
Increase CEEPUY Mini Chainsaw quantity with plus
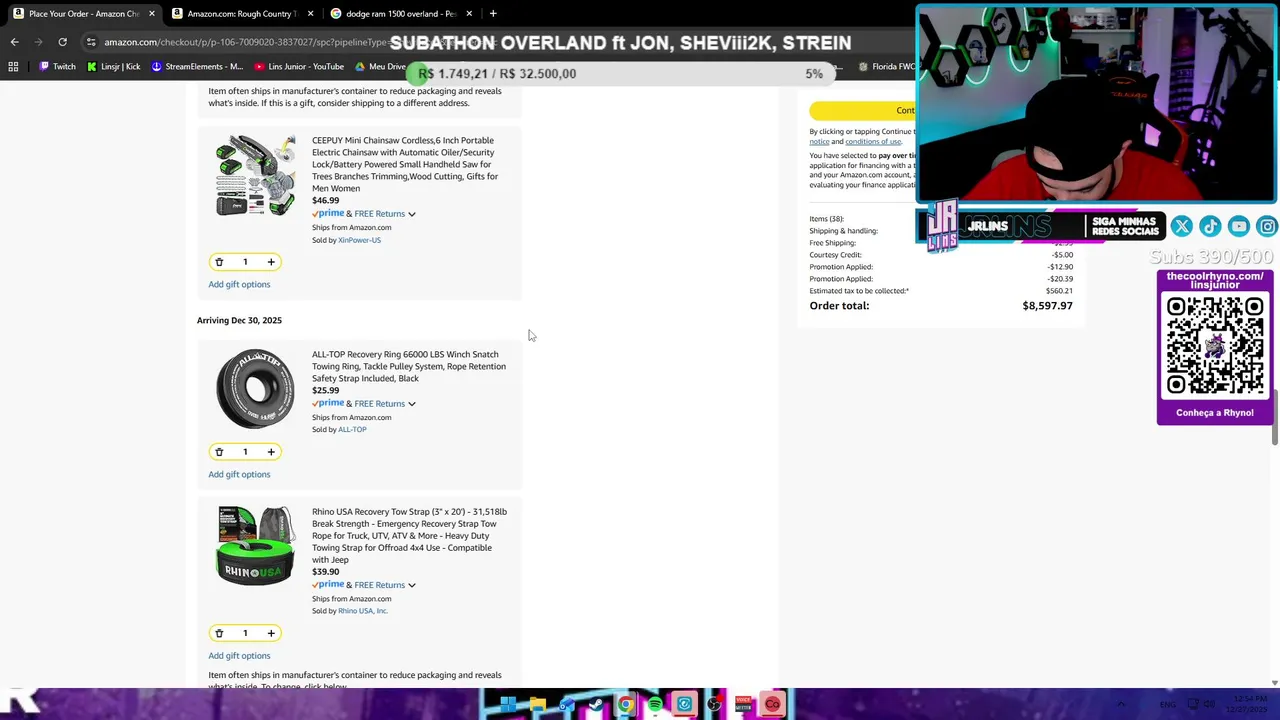coord(271,262)
